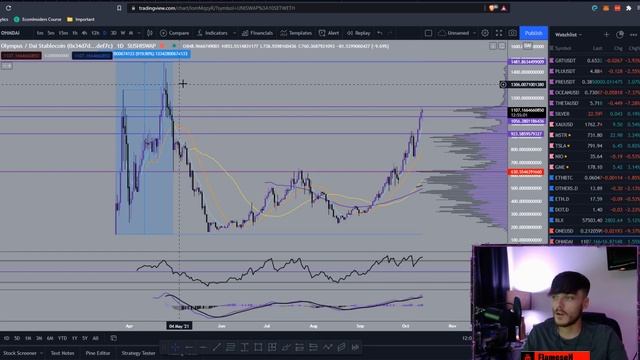This screenshot has width=640, height=360.
Task: Switch to the 15m timeframe
Action: point(63,33)
